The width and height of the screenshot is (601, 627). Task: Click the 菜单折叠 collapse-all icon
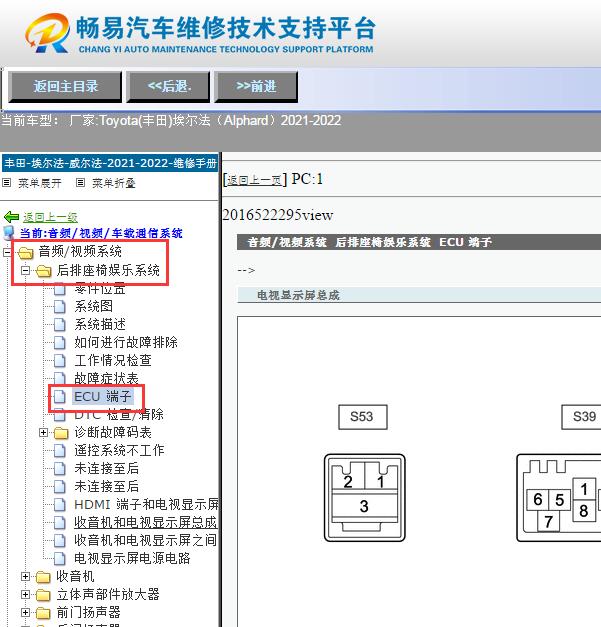(80, 183)
